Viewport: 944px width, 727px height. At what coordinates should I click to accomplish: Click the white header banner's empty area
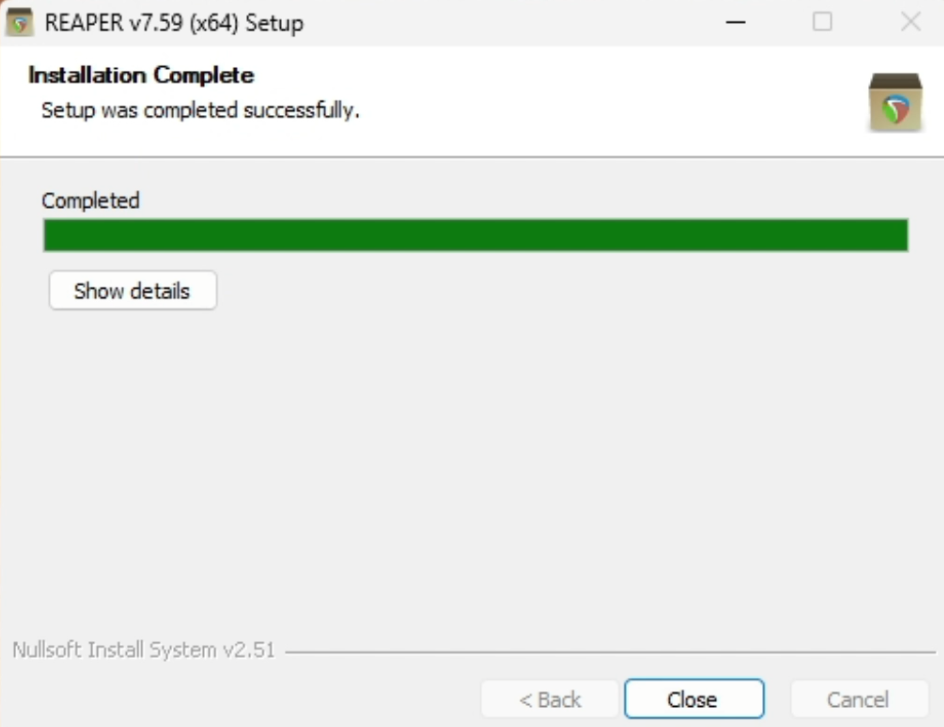pyautogui.click(x=600, y=100)
